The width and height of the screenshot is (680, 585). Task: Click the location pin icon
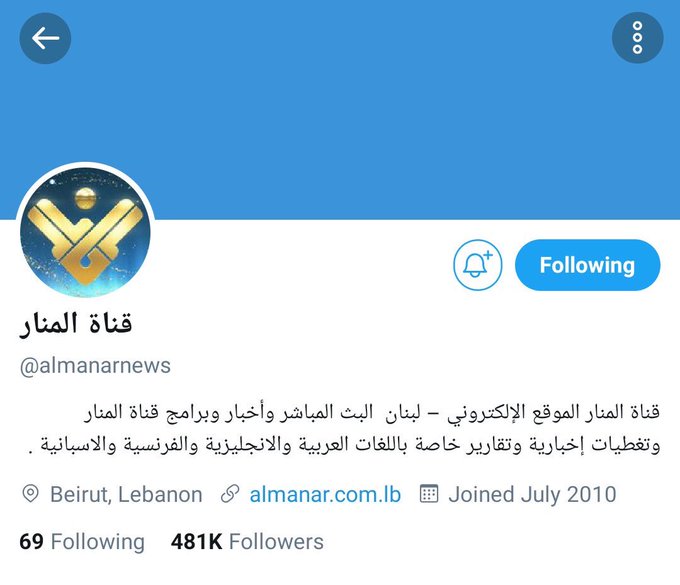[x=30, y=494]
